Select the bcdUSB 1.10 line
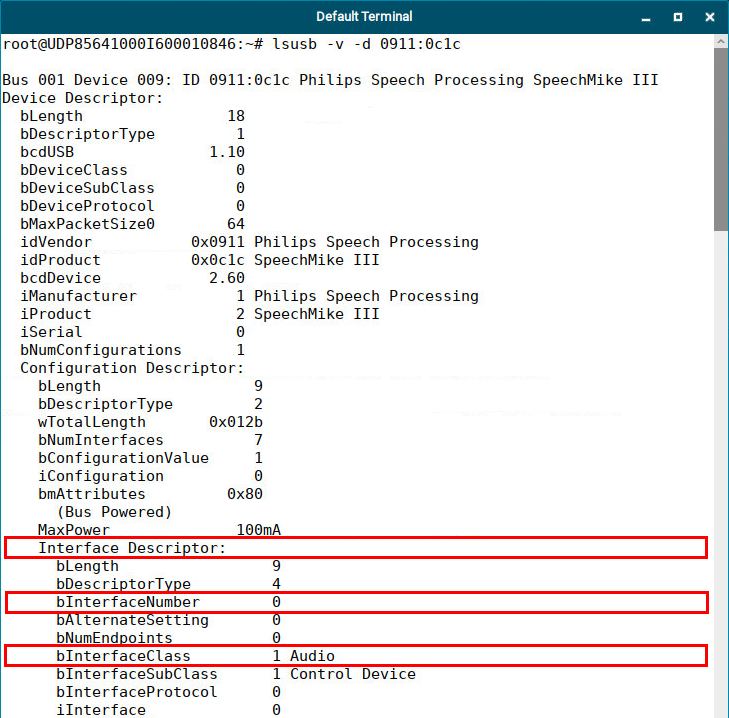The height and width of the screenshot is (718, 729). (x=133, y=152)
